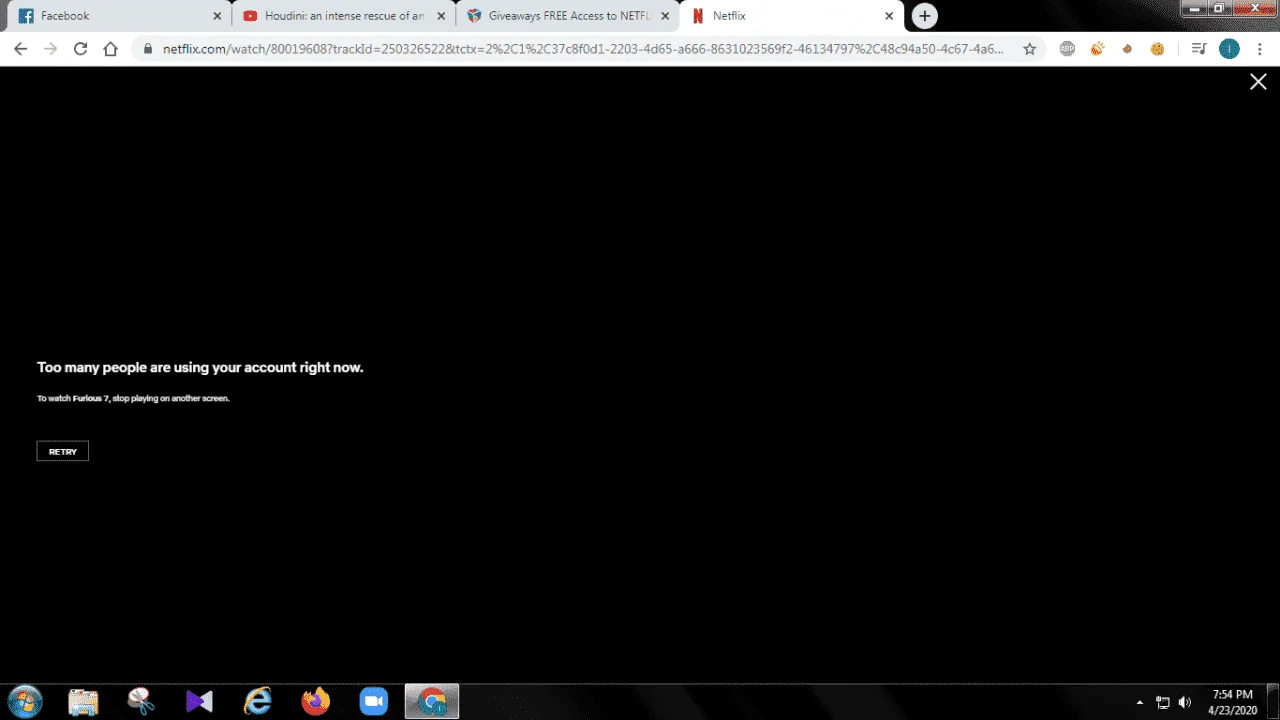The width and height of the screenshot is (1280, 720).
Task: Show hidden system tray icons
Action: click(1140, 702)
